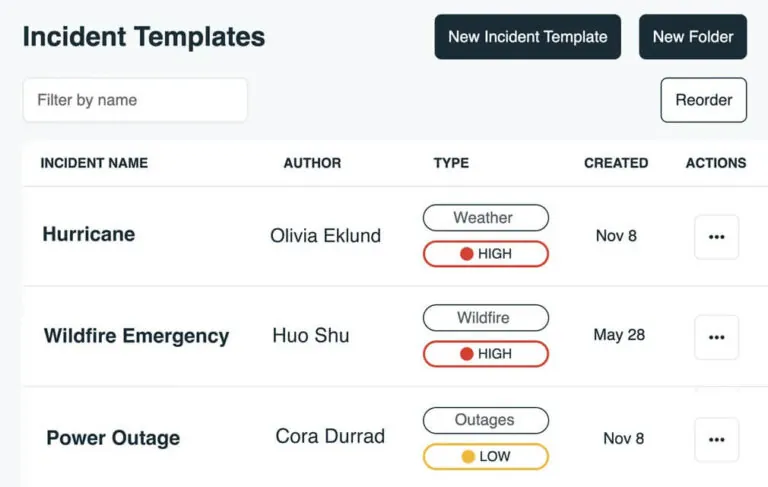768x487 pixels.
Task: Open the Power Outage template
Action: click(x=113, y=438)
